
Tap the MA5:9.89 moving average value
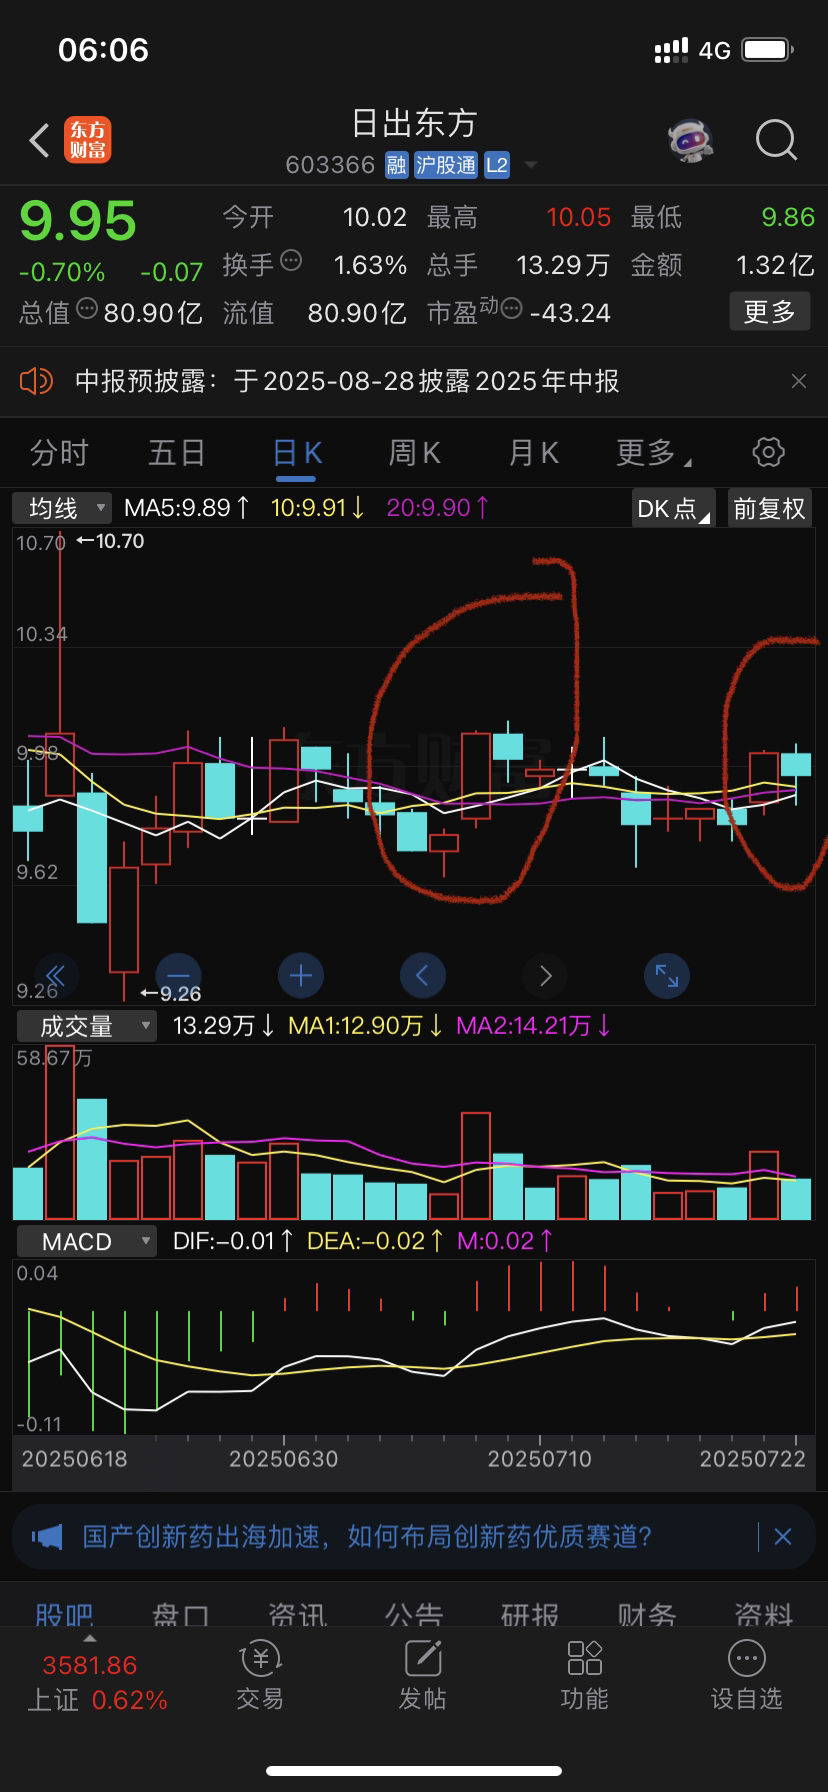187,508
